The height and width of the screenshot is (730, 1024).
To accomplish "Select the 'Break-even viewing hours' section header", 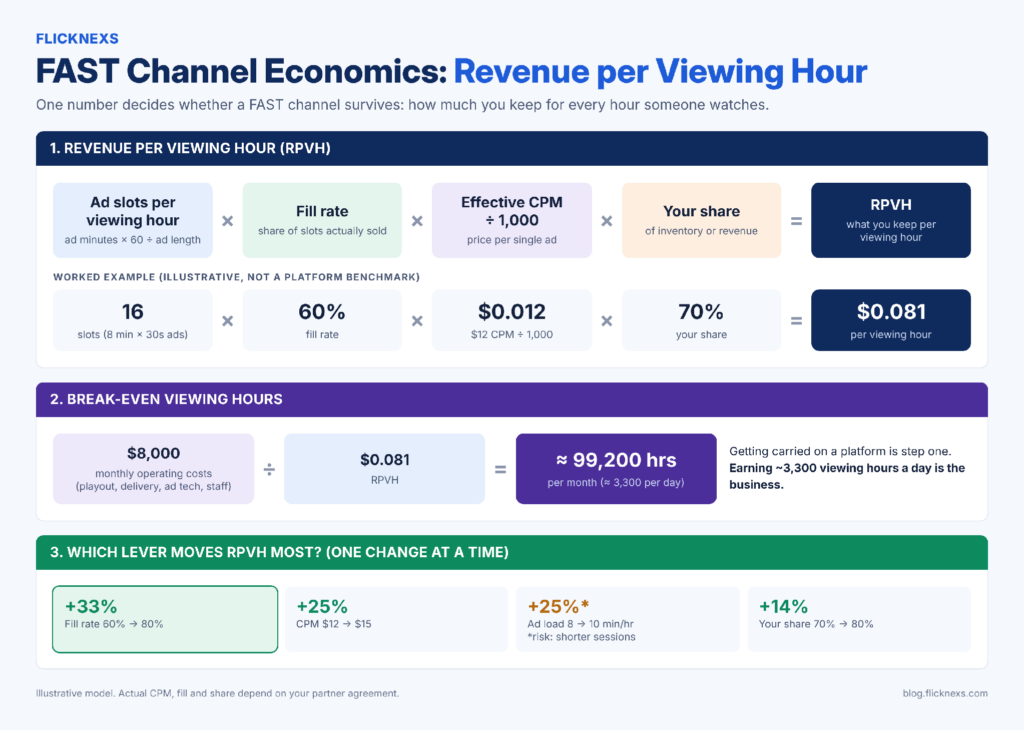I will click(x=512, y=400).
